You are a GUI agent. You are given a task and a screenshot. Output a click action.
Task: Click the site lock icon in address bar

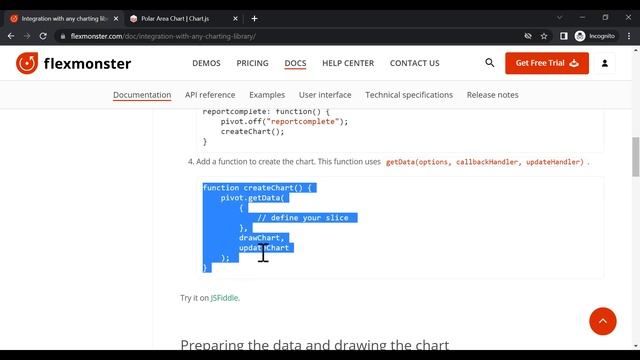pyautogui.click(x=62, y=36)
